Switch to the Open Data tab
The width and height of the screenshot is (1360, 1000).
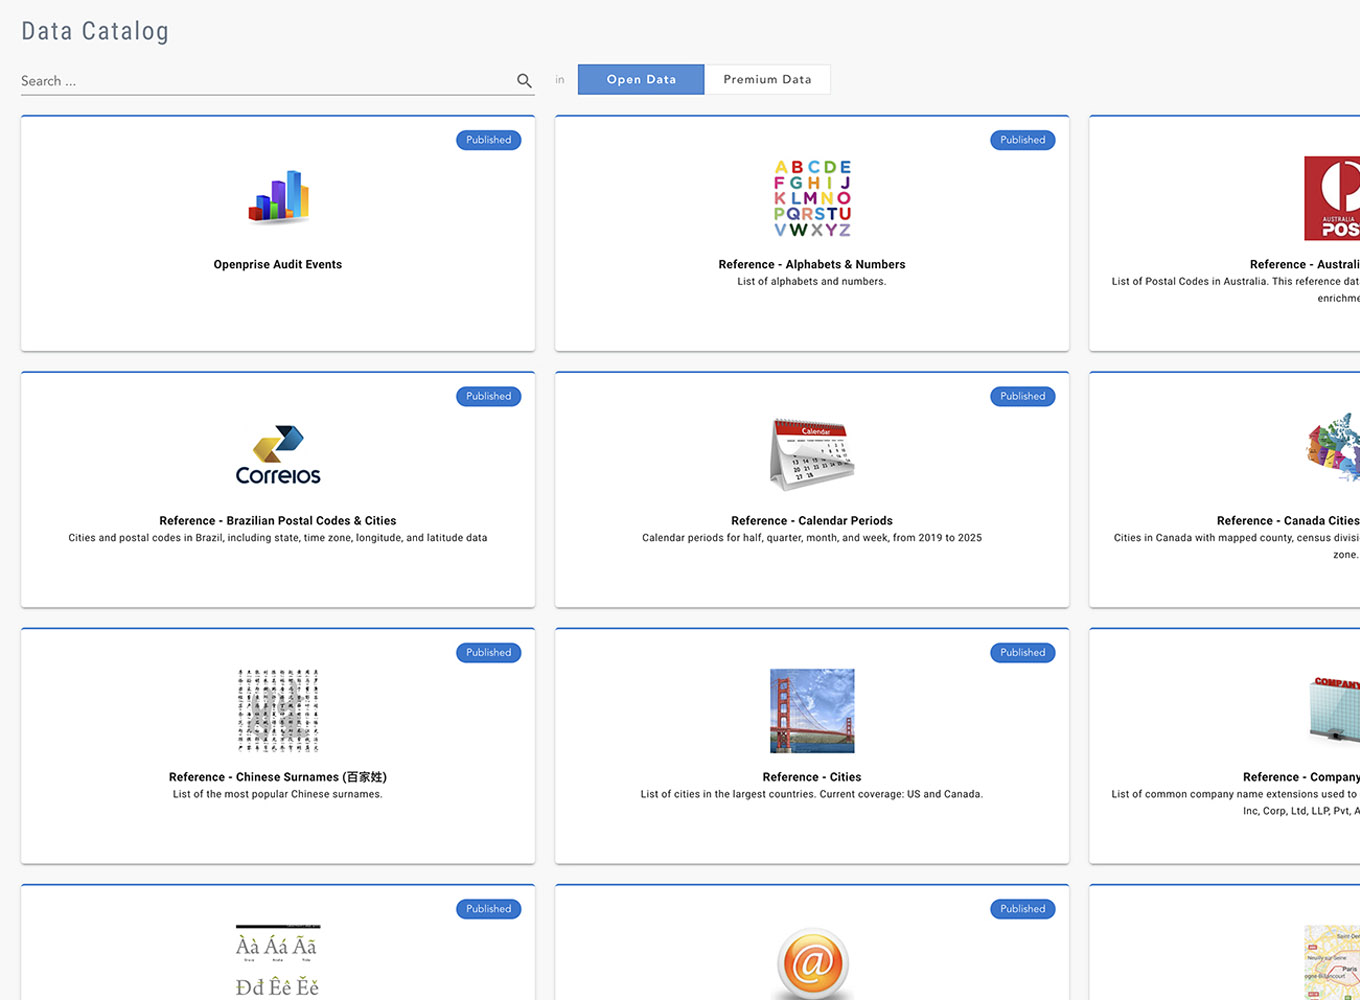(641, 80)
